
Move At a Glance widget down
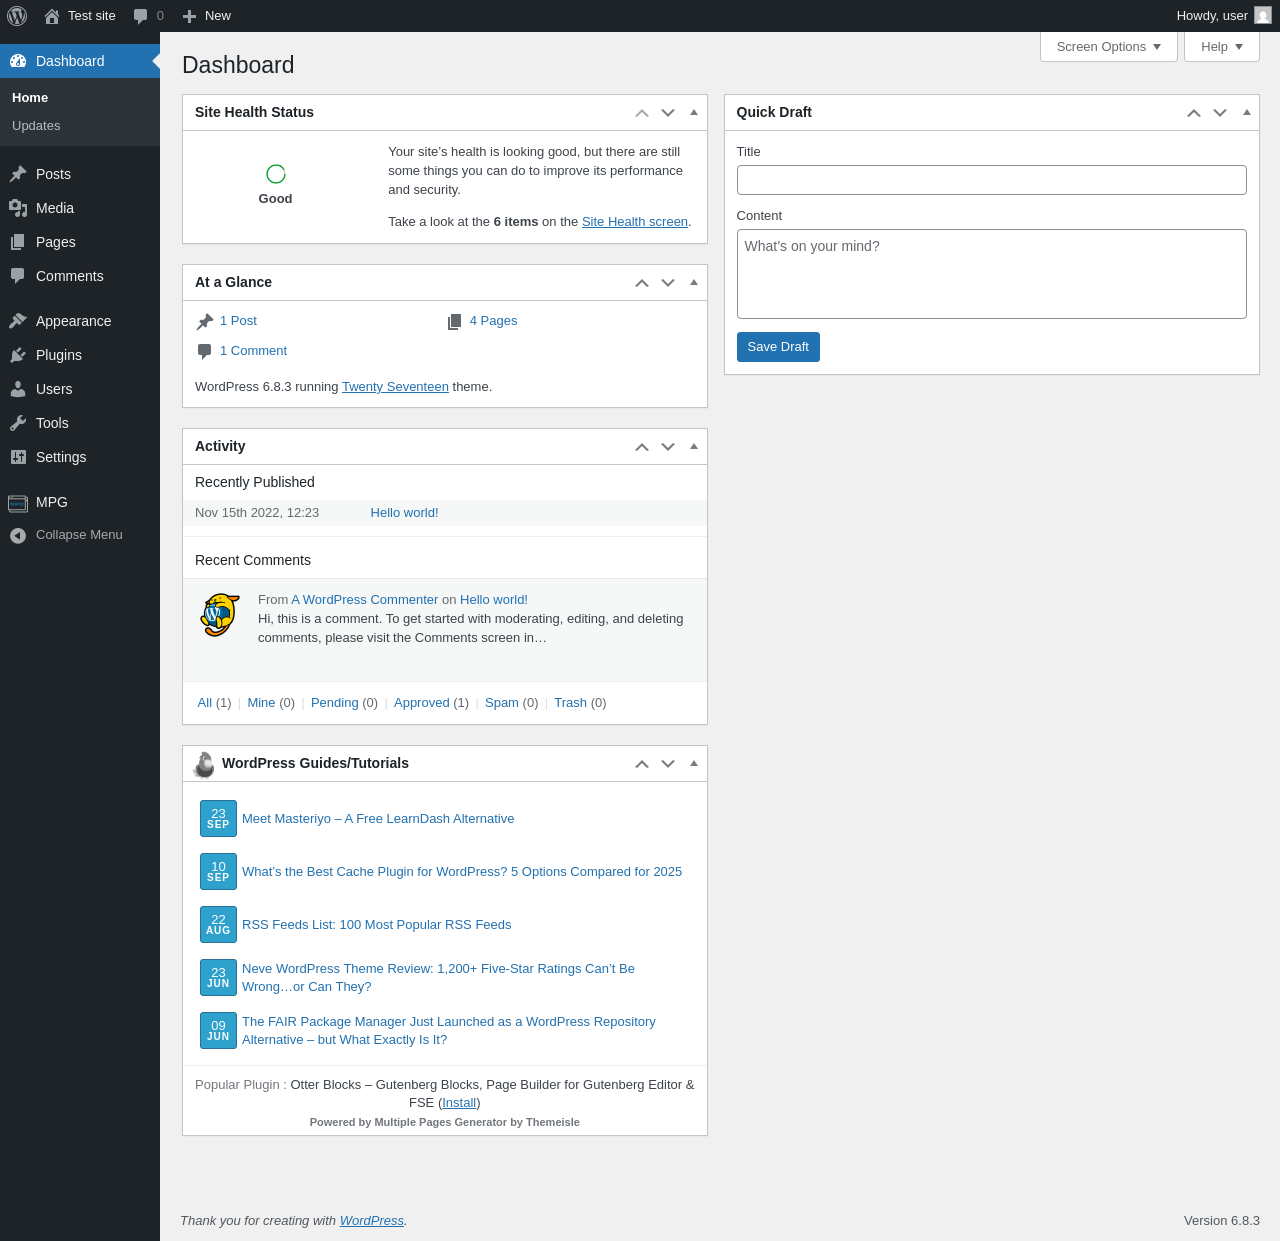click(668, 283)
